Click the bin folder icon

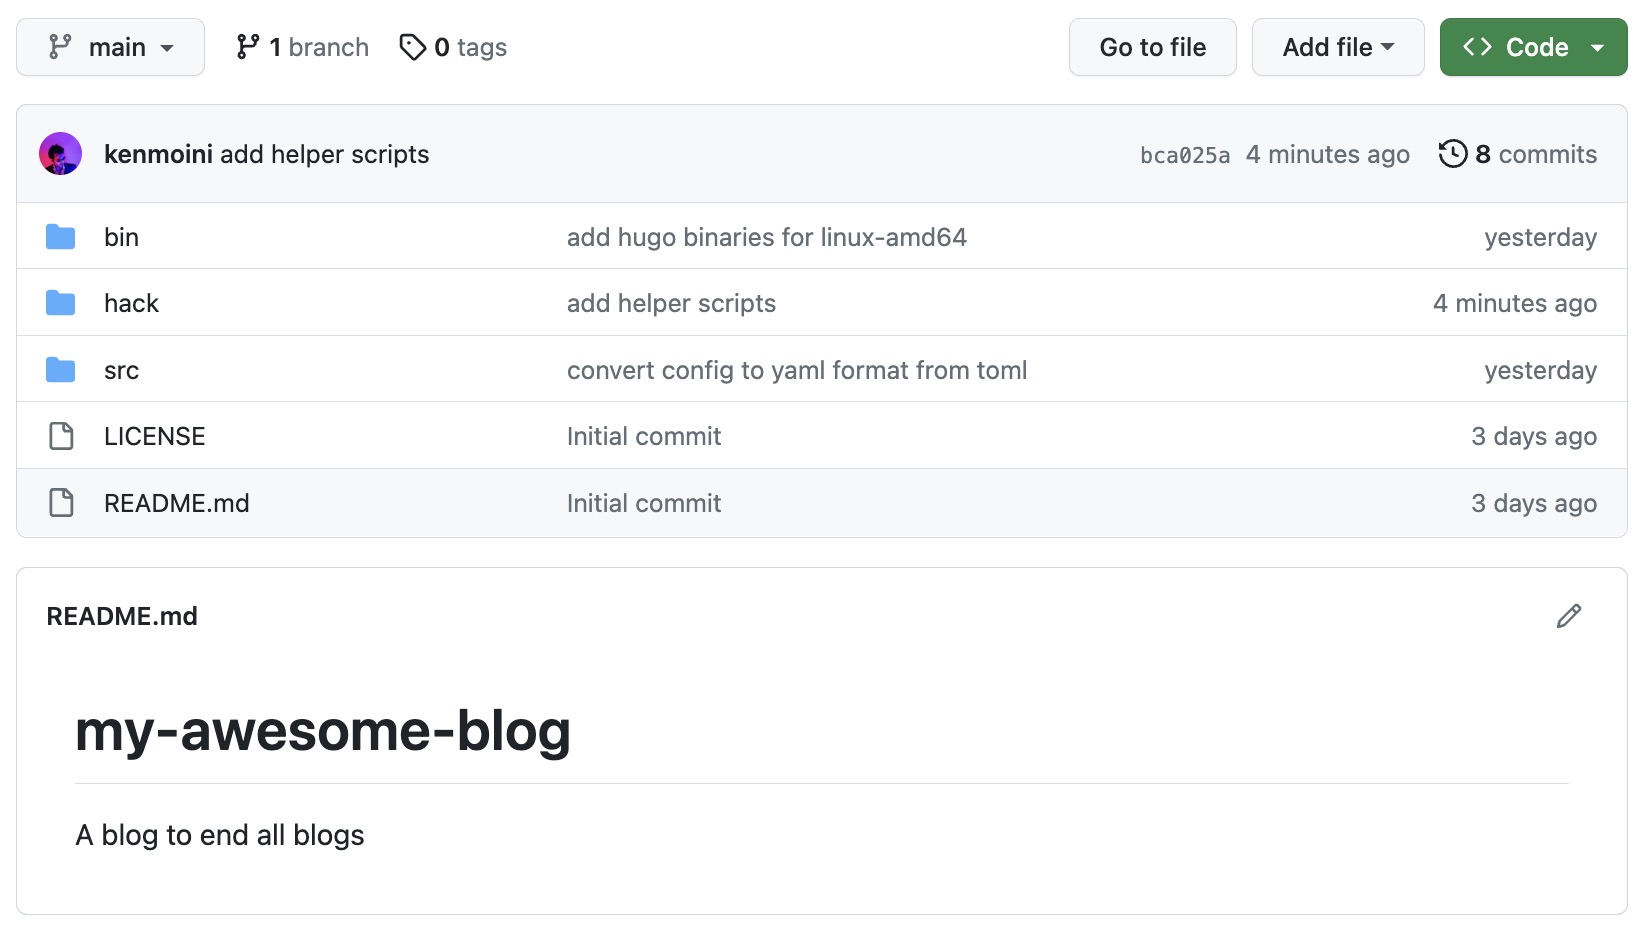[x=61, y=237]
